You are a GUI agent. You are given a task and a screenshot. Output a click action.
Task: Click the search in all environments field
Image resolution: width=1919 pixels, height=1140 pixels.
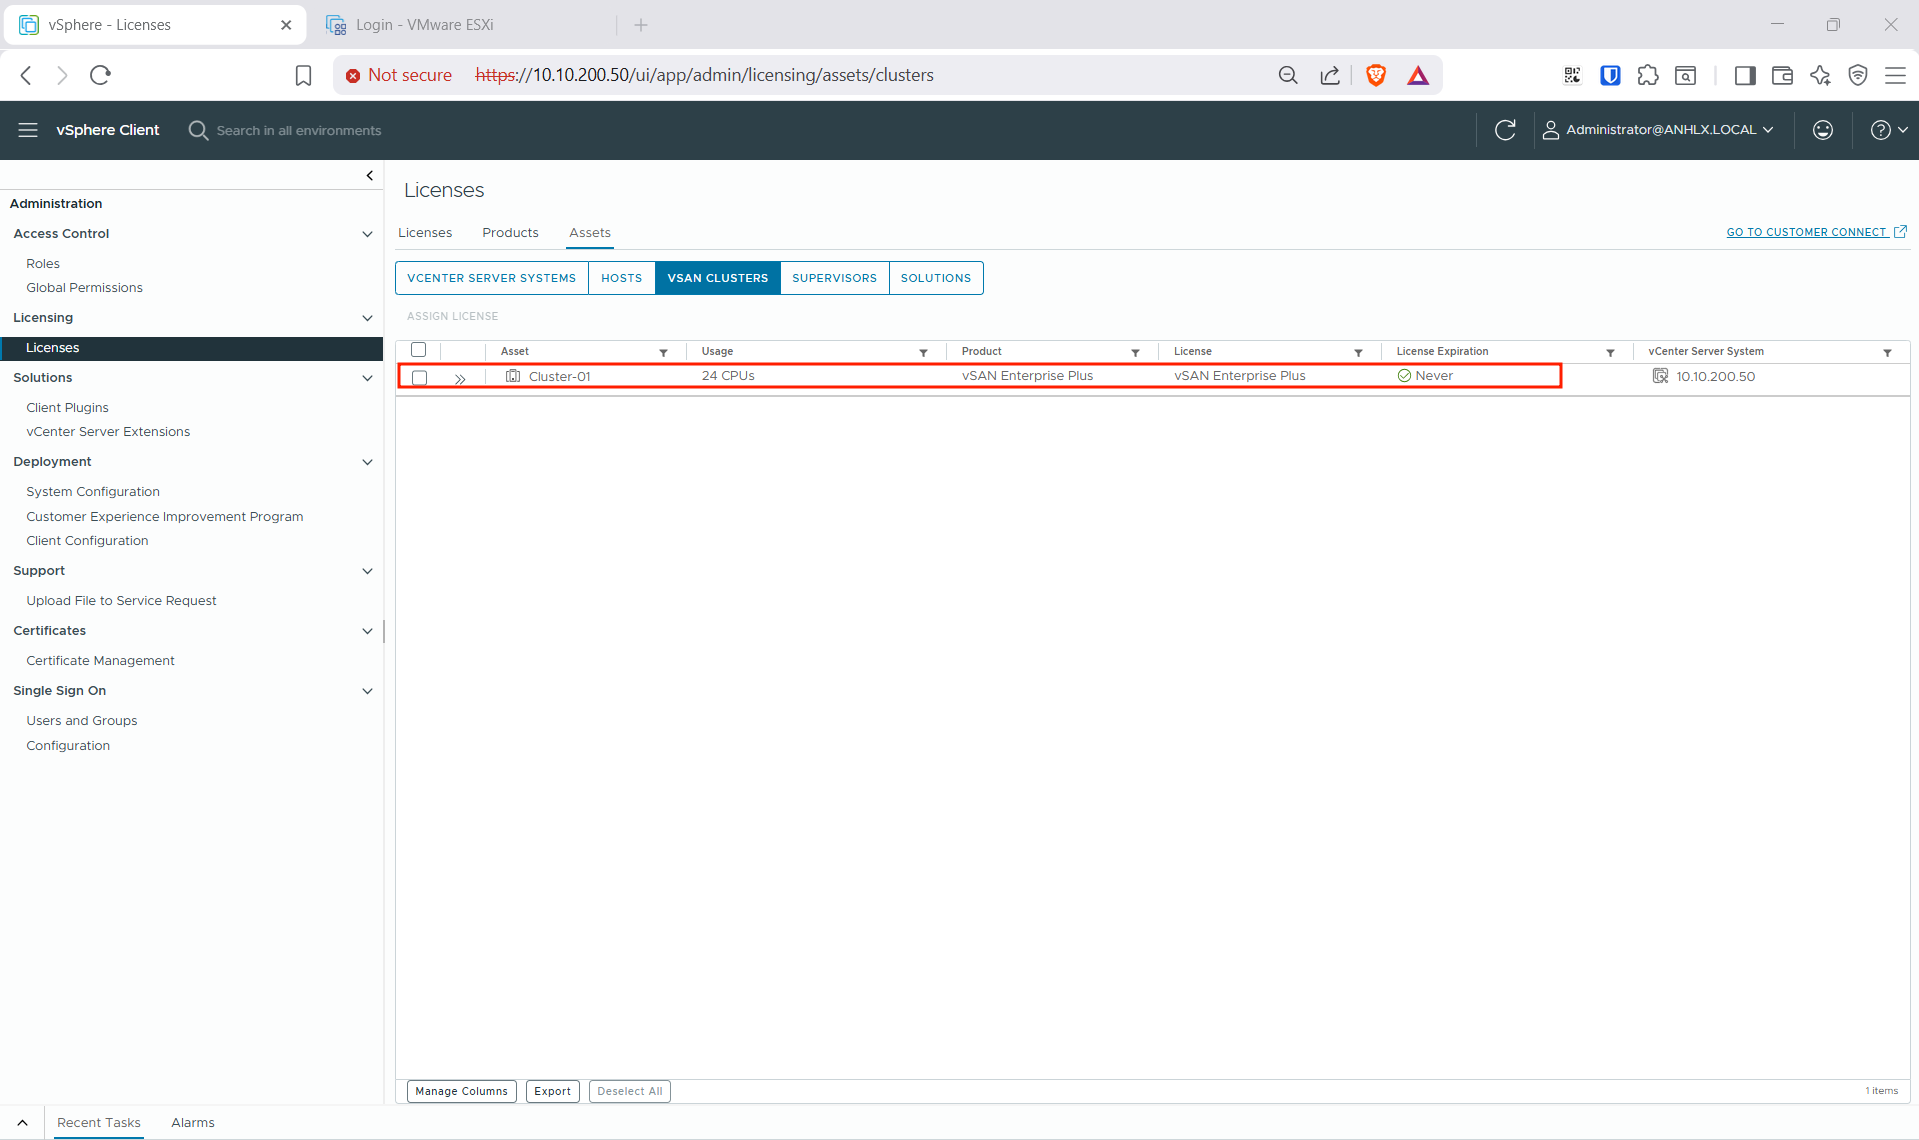click(x=299, y=131)
